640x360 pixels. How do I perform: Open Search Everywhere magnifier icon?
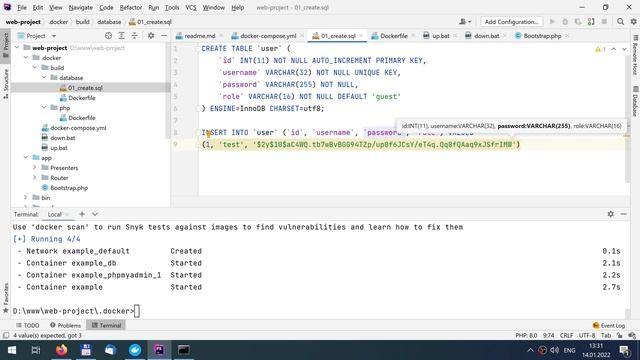click(620, 22)
